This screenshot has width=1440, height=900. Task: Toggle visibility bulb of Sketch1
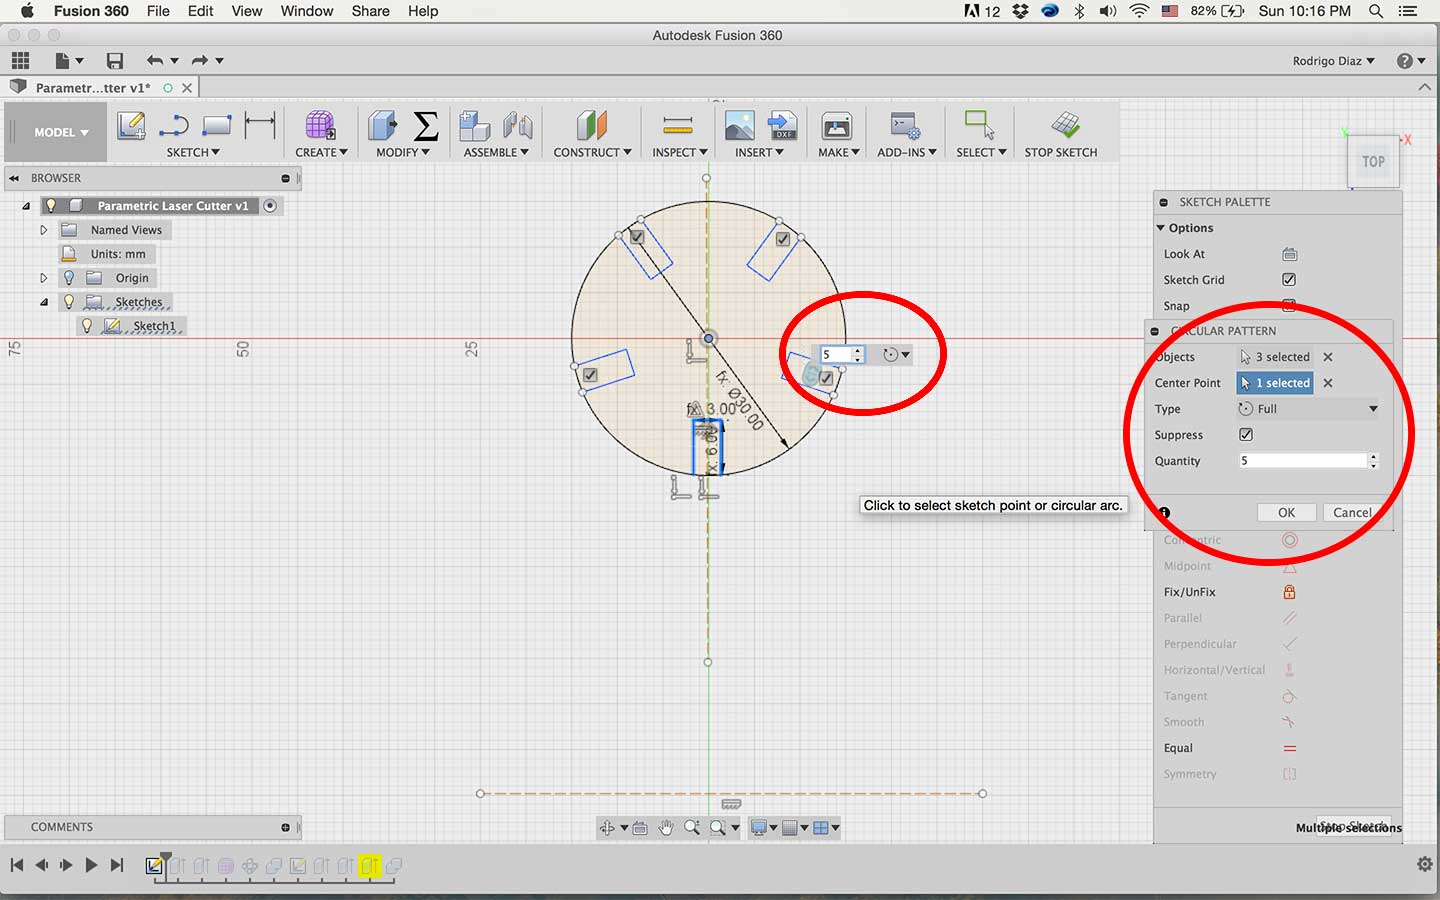tap(87, 326)
